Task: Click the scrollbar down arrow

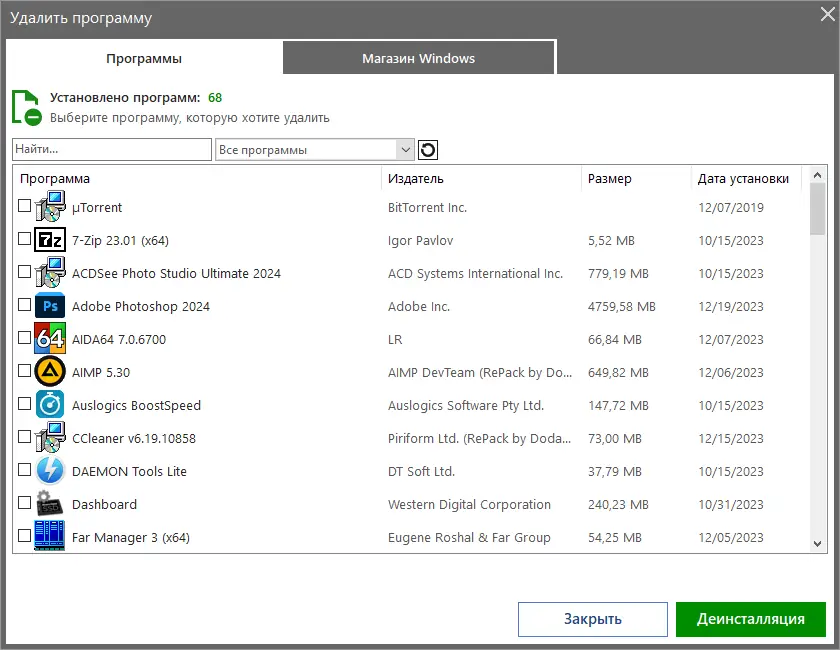Action: pos(817,543)
